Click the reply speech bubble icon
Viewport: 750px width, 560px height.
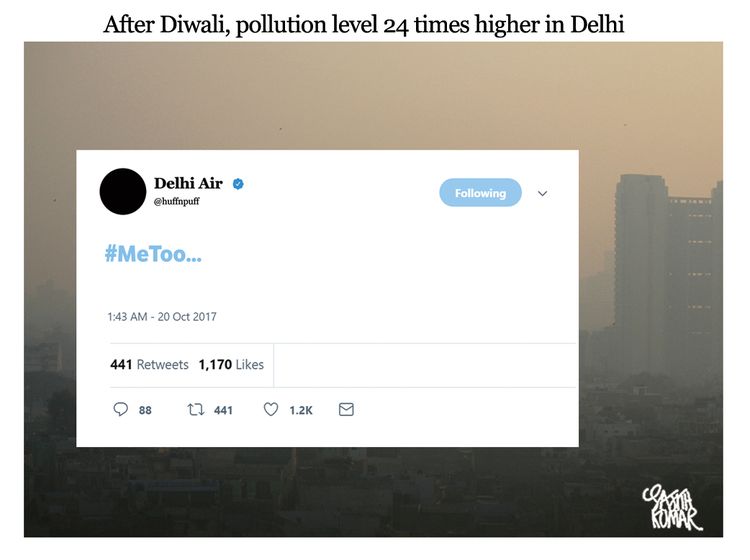coord(121,409)
